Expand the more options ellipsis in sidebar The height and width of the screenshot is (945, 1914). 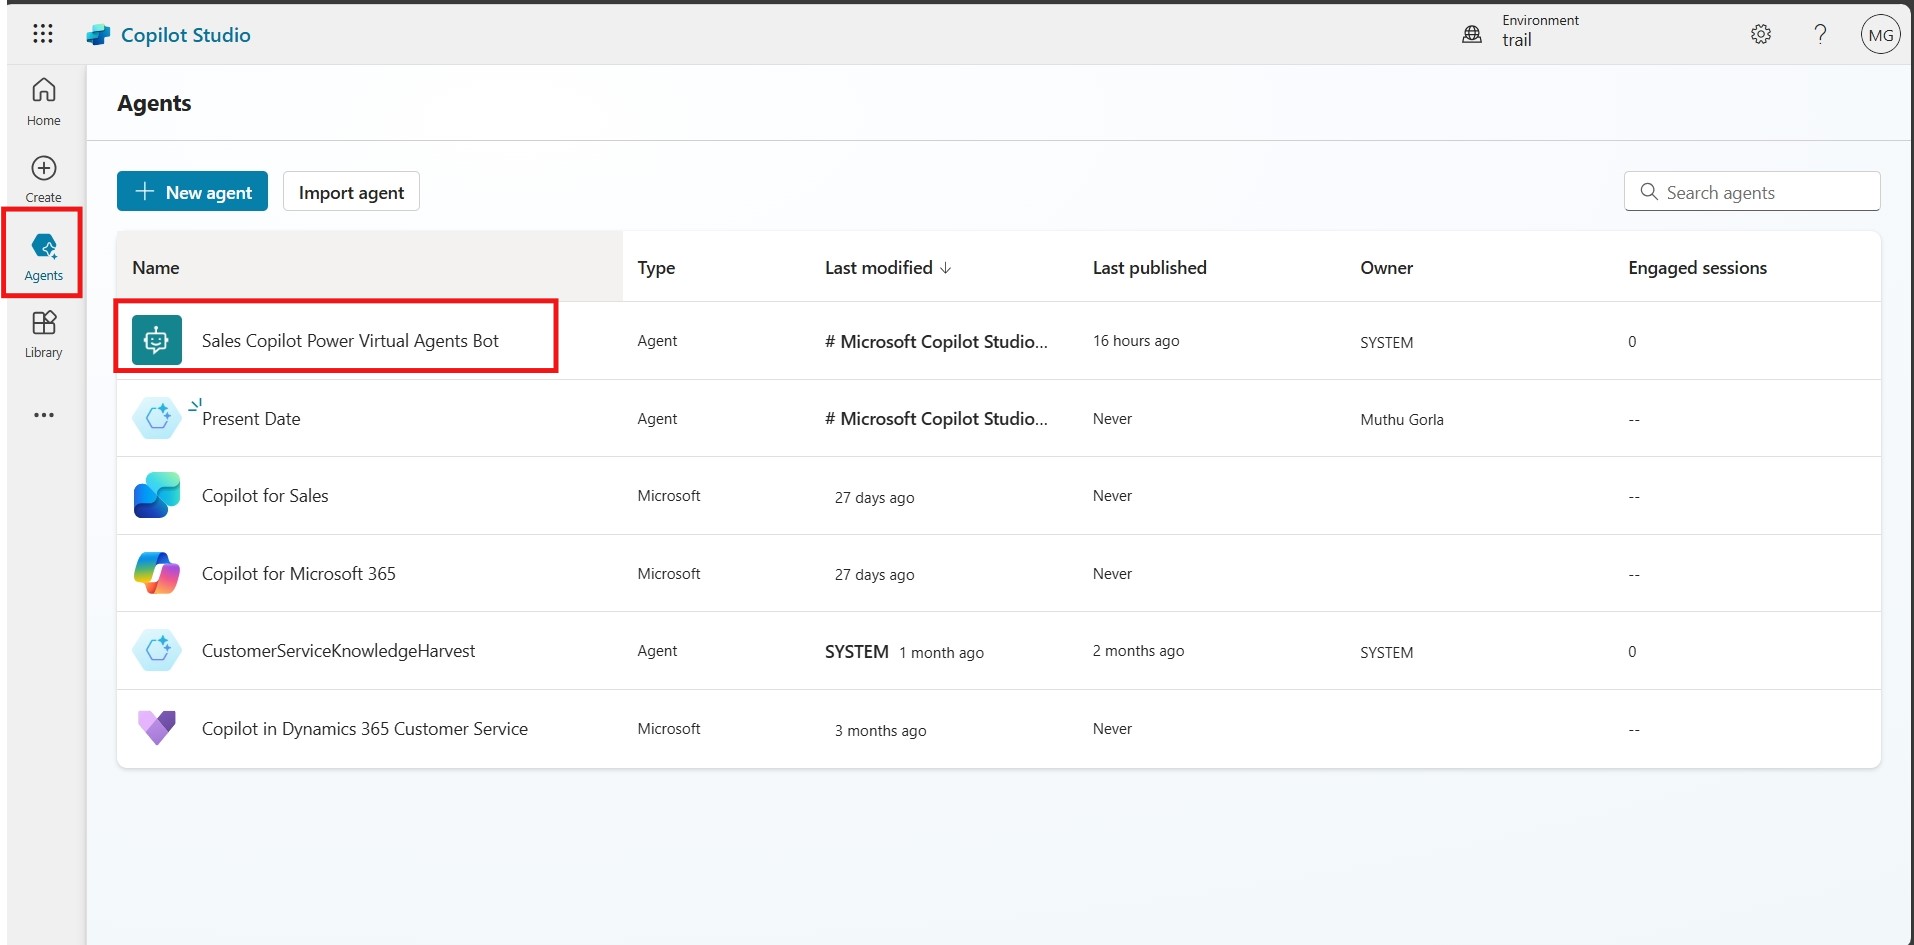(x=43, y=415)
